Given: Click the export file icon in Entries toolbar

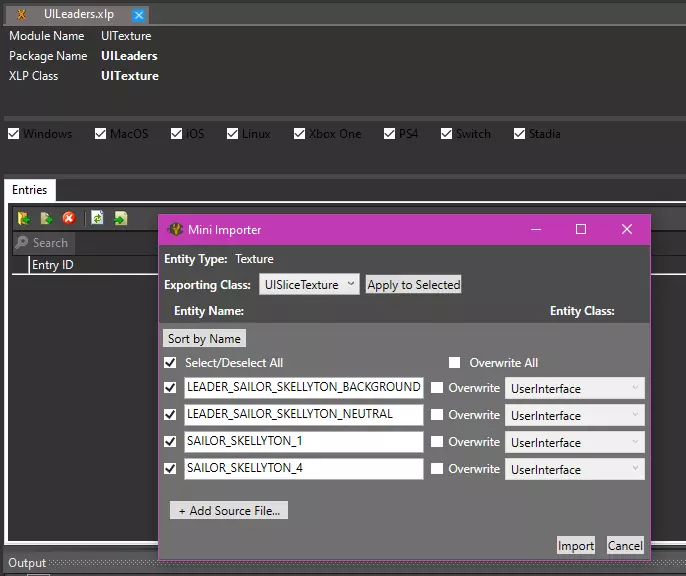Looking at the screenshot, I should [x=120, y=218].
